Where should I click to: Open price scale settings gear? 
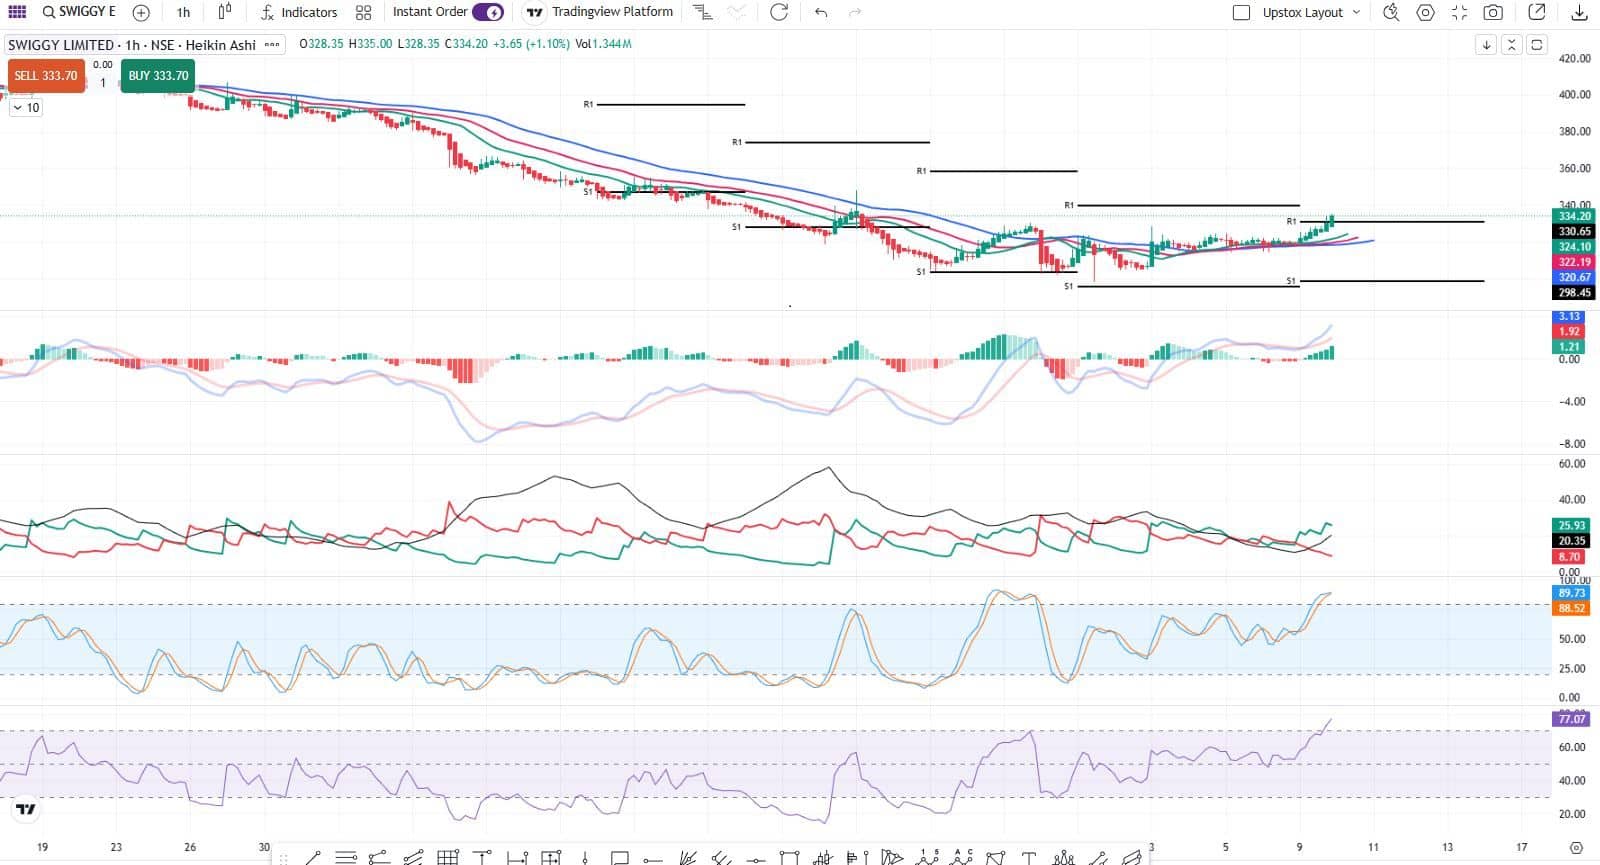[x=1576, y=847]
